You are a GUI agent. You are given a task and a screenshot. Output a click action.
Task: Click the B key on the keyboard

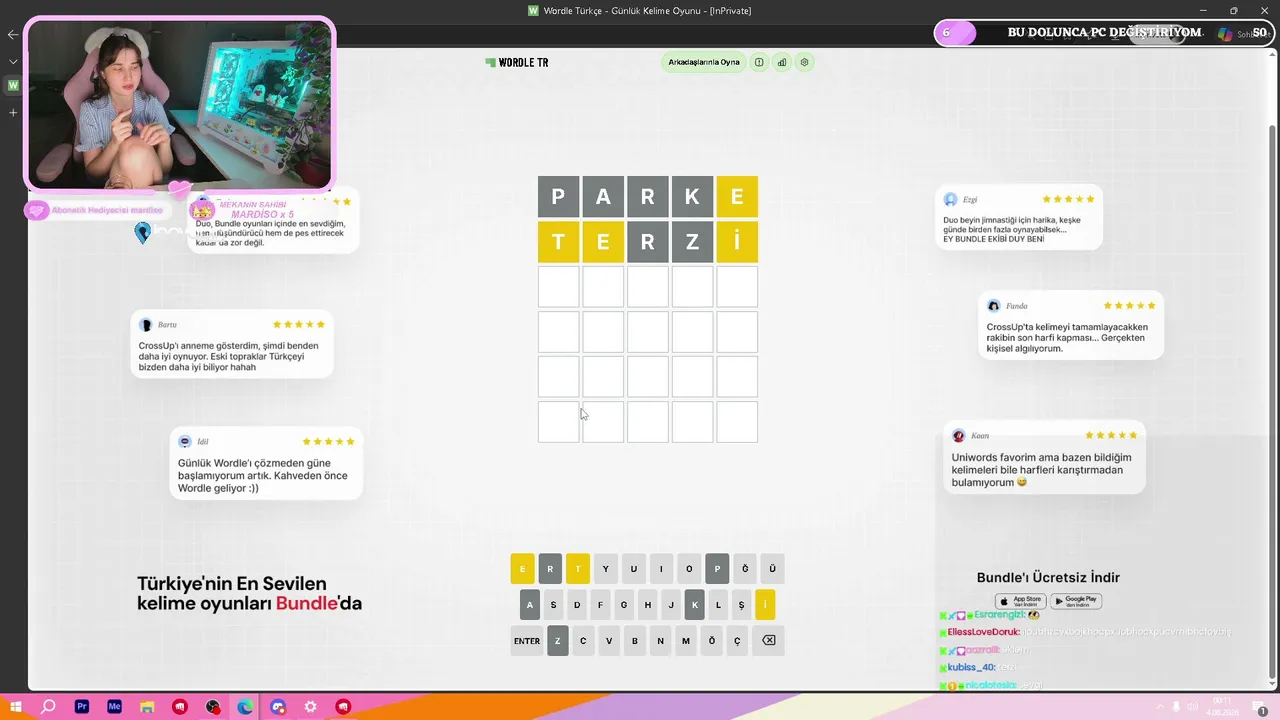(635, 641)
